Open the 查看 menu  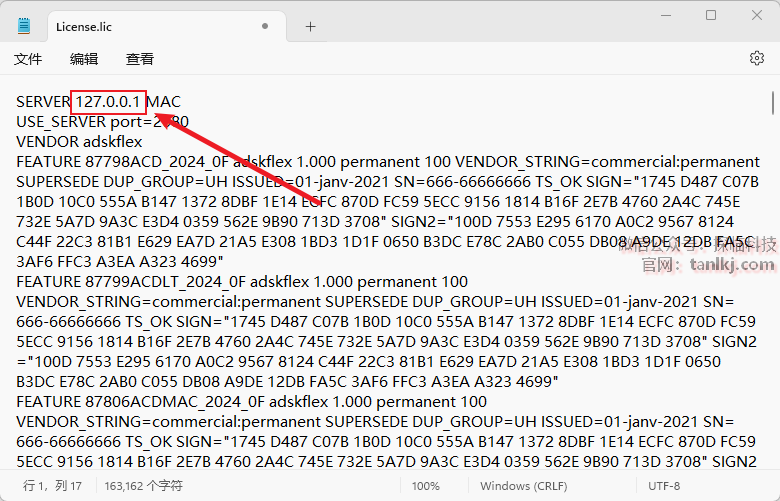(140, 59)
